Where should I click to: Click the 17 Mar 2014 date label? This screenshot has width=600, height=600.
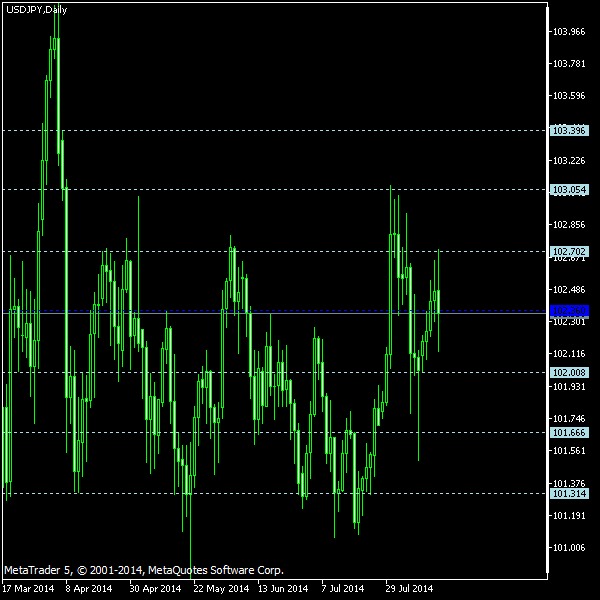28,589
